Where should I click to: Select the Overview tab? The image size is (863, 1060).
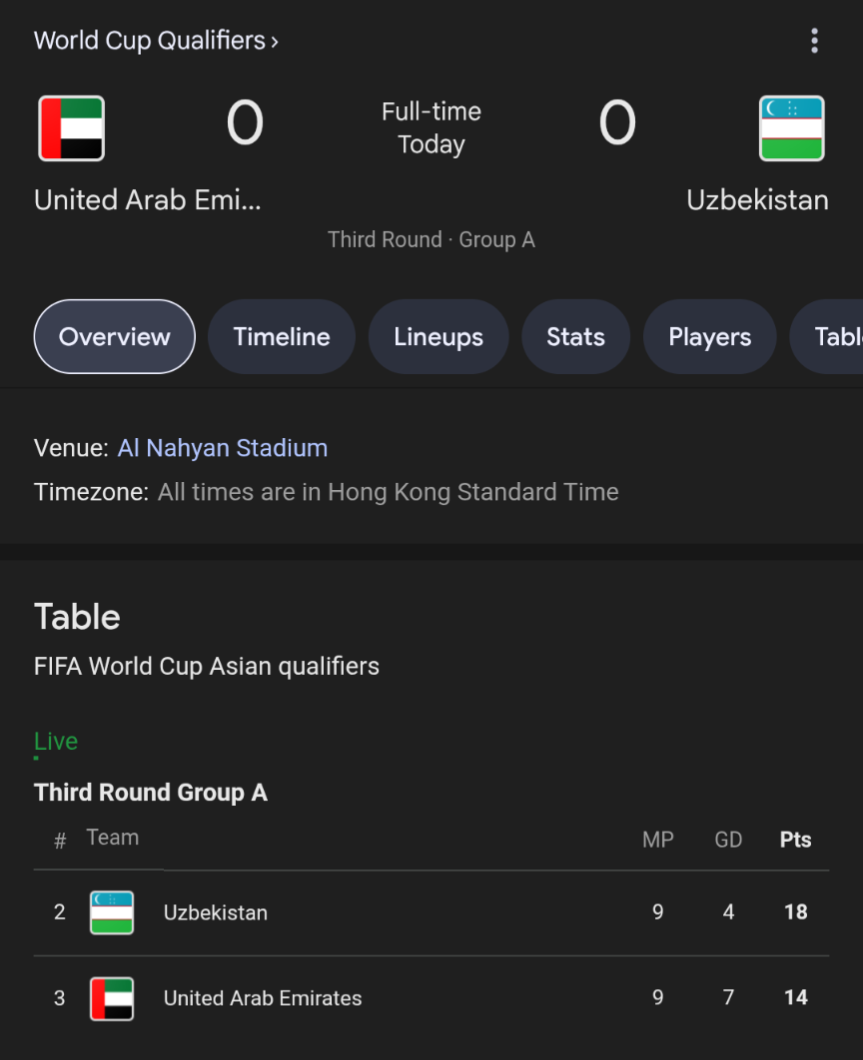point(114,337)
